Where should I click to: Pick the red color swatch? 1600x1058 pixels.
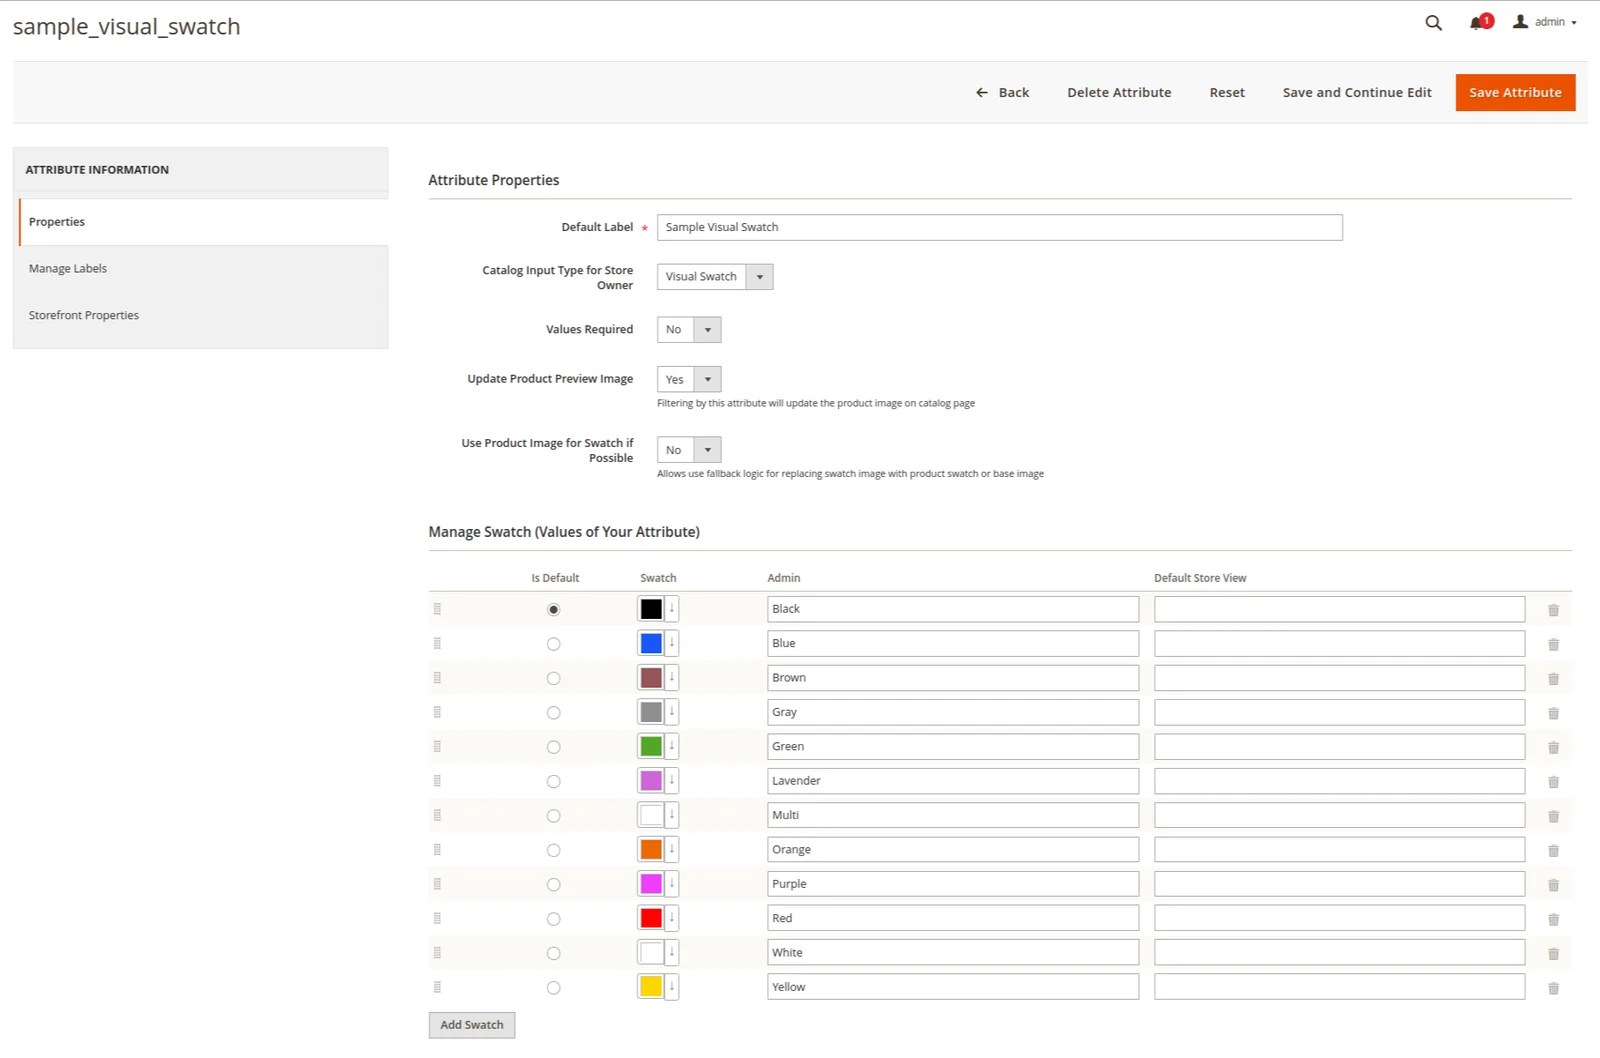(651, 918)
